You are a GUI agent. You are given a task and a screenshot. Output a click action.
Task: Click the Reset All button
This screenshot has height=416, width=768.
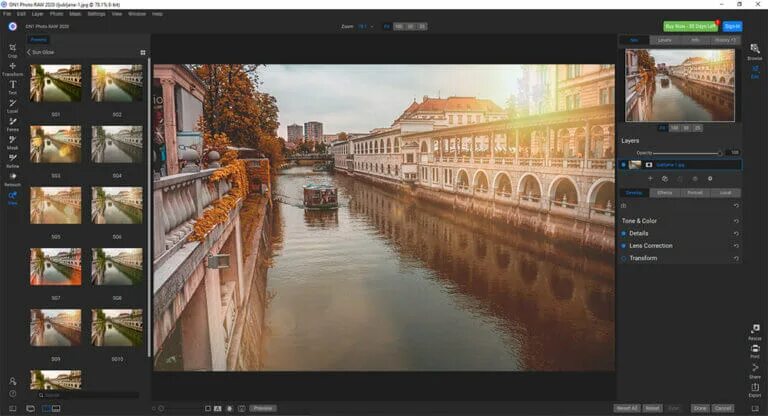click(626, 408)
